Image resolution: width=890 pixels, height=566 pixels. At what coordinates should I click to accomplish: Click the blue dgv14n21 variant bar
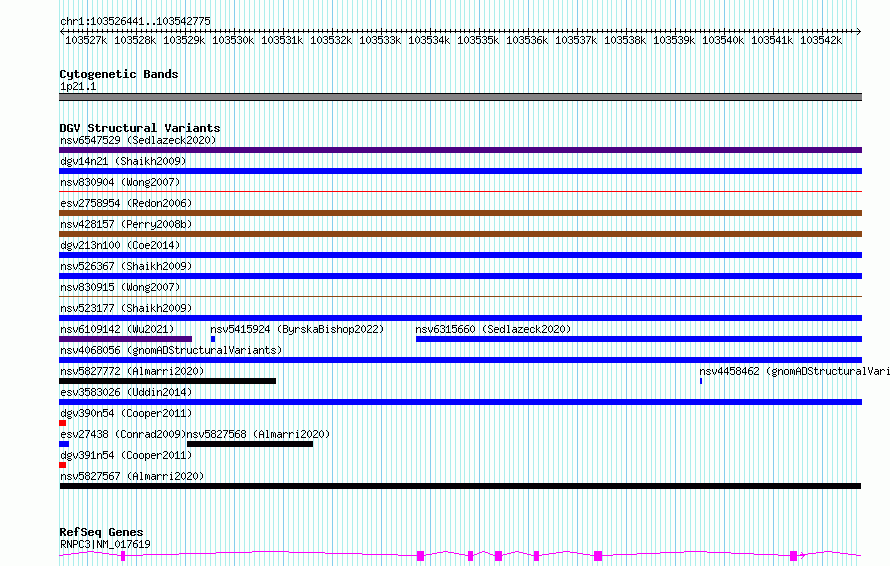(x=460, y=171)
